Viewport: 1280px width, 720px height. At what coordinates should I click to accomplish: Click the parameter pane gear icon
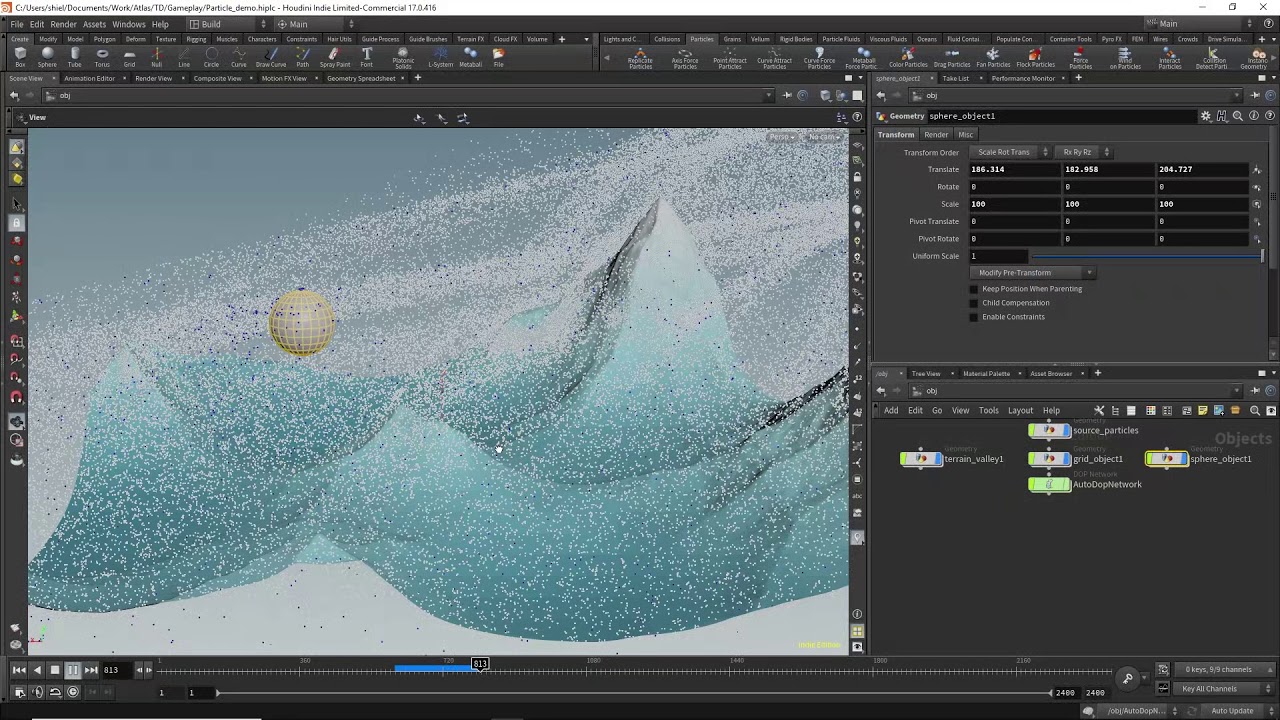pyautogui.click(x=1205, y=116)
